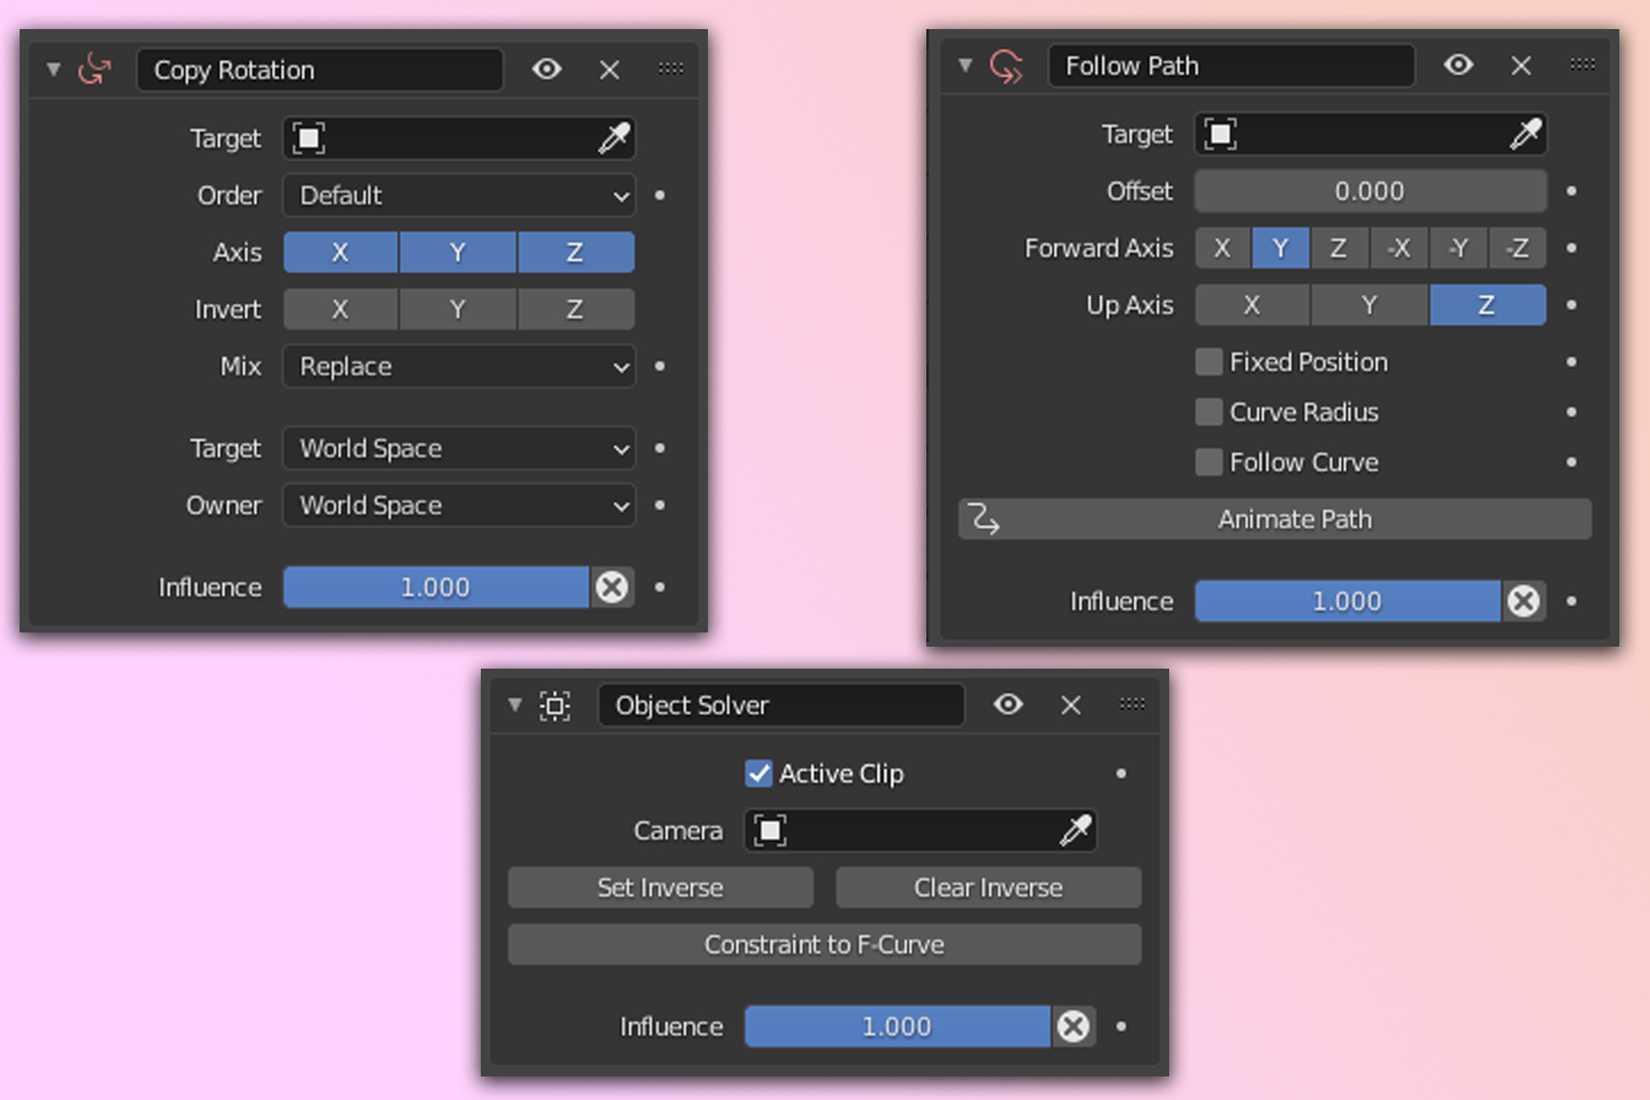Hide the Copy Rotation constraint effect
1650x1100 pixels.
[546, 69]
